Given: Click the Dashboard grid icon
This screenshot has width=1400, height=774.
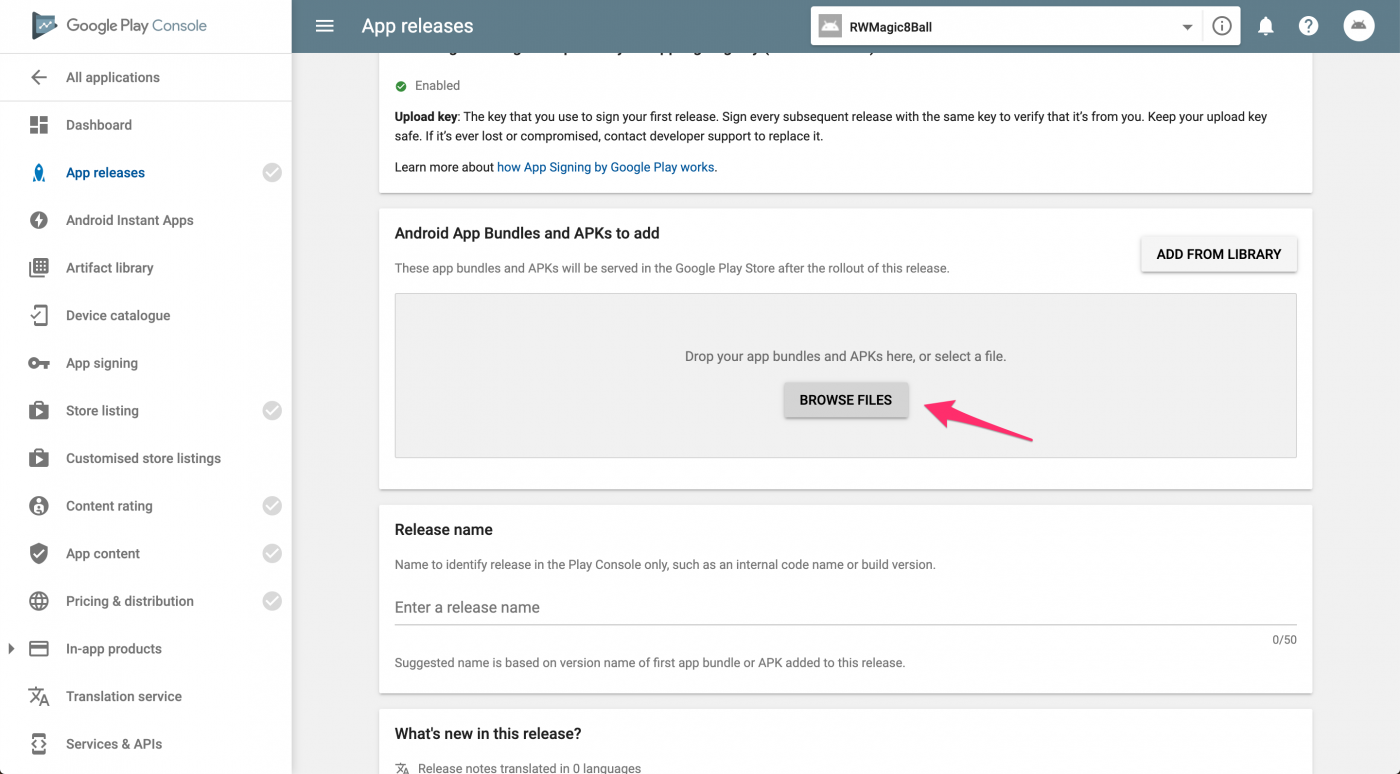Looking at the screenshot, I should 39,125.
